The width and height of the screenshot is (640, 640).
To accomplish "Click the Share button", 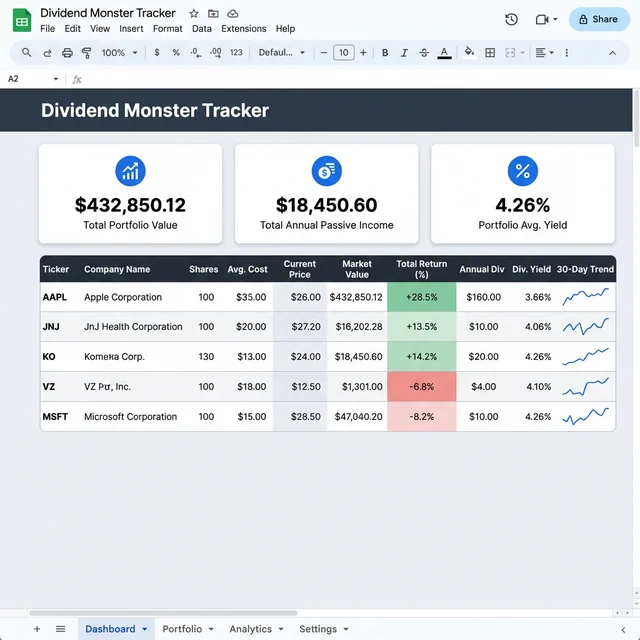I will pos(599,19).
